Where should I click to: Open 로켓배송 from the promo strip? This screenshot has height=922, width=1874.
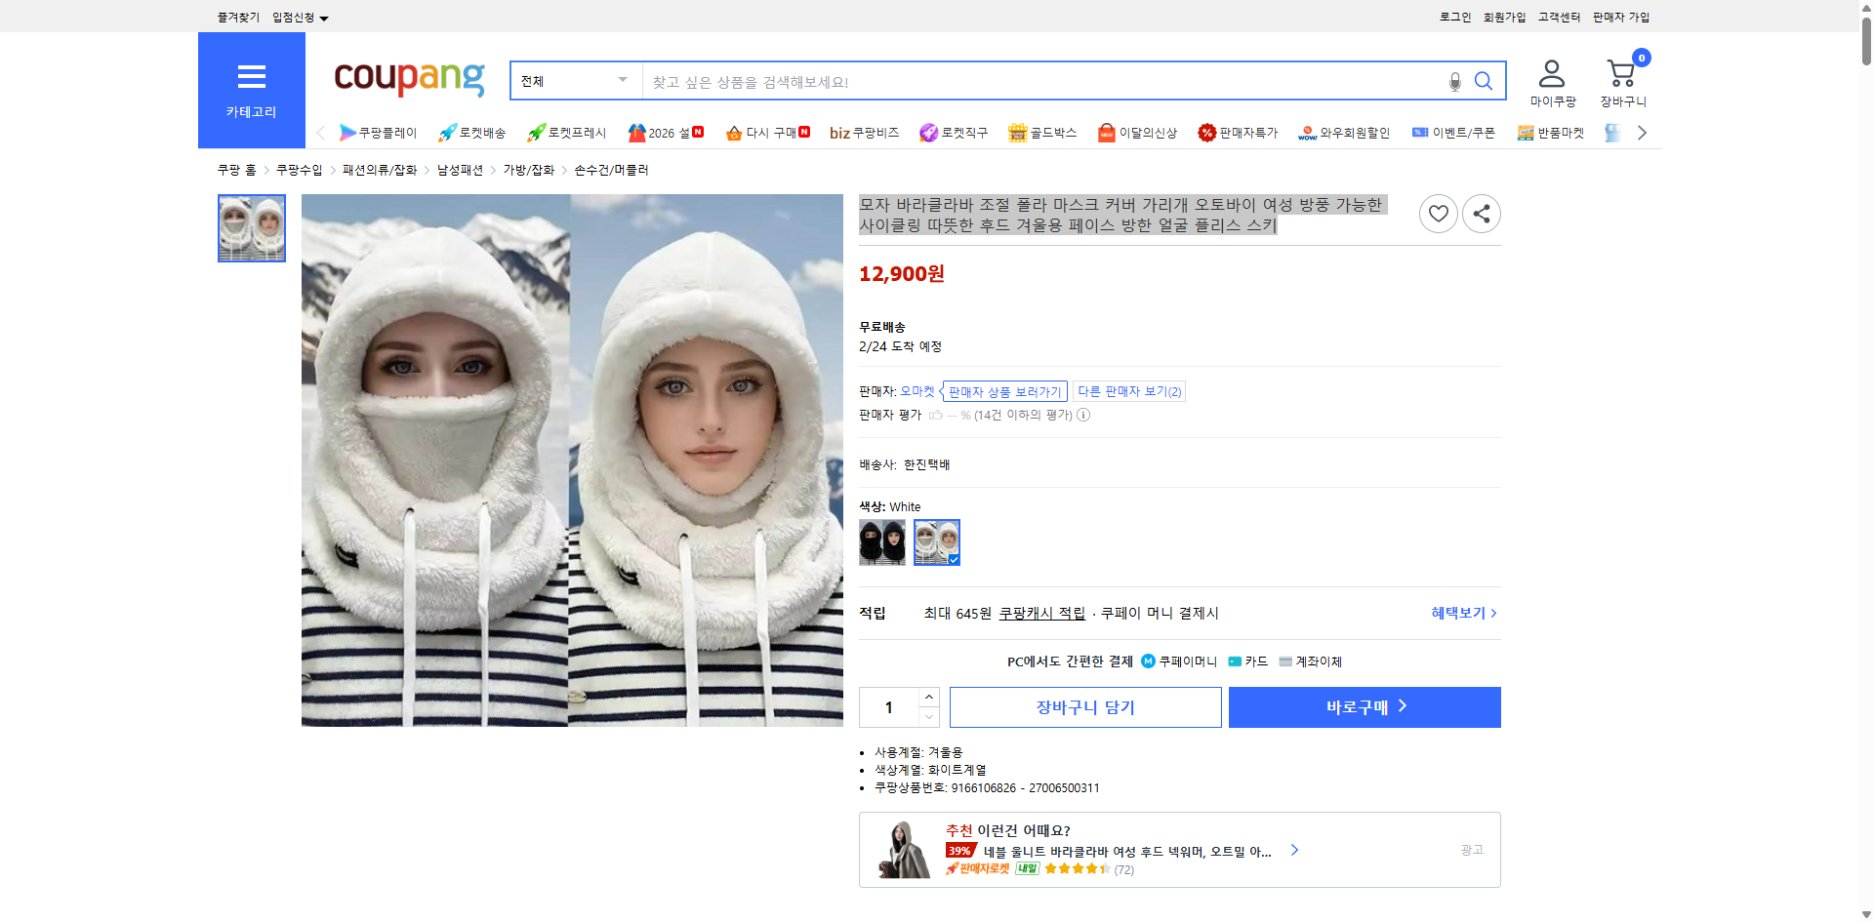475,132
